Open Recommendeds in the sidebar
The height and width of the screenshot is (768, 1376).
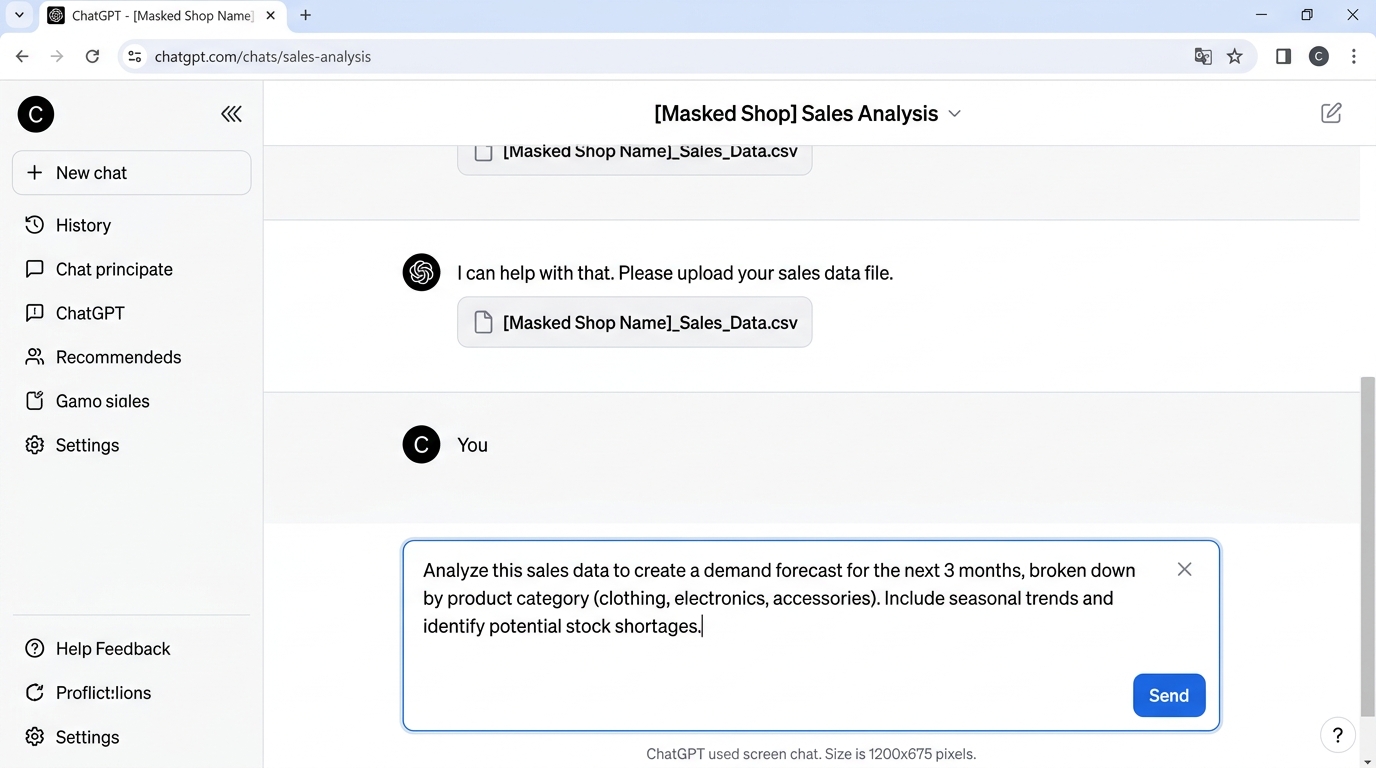[x=118, y=357]
